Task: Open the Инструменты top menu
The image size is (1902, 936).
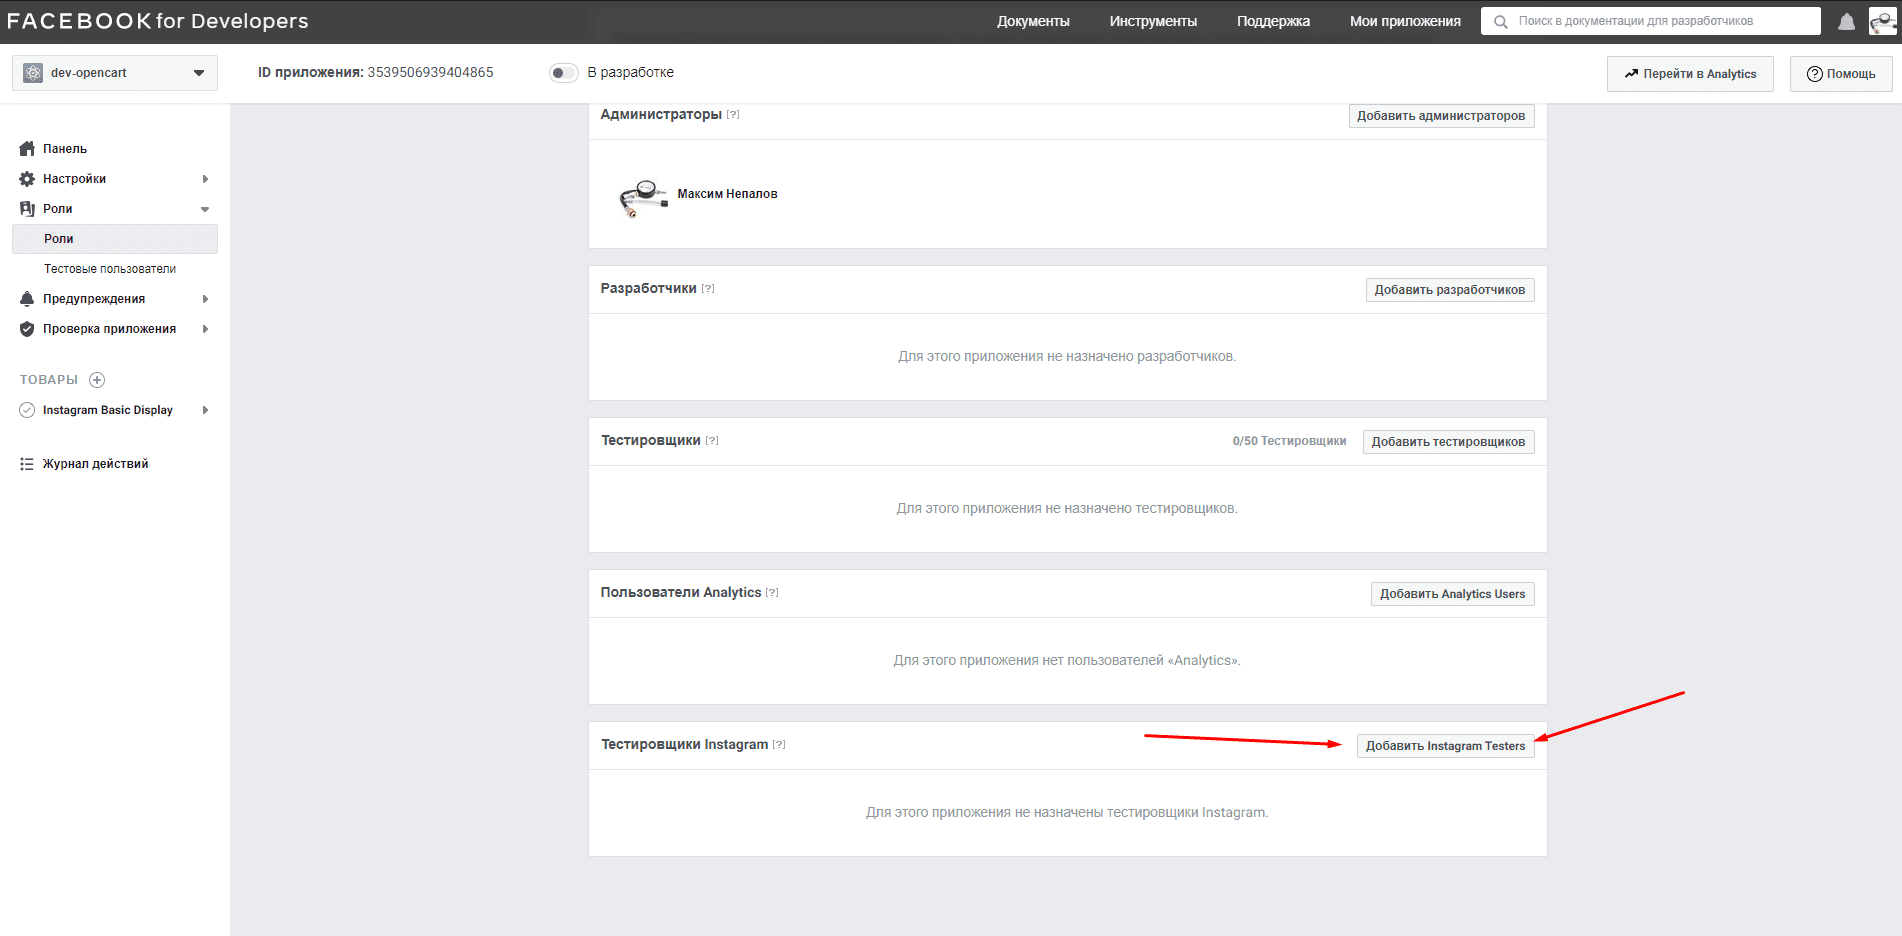Action: (1153, 21)
